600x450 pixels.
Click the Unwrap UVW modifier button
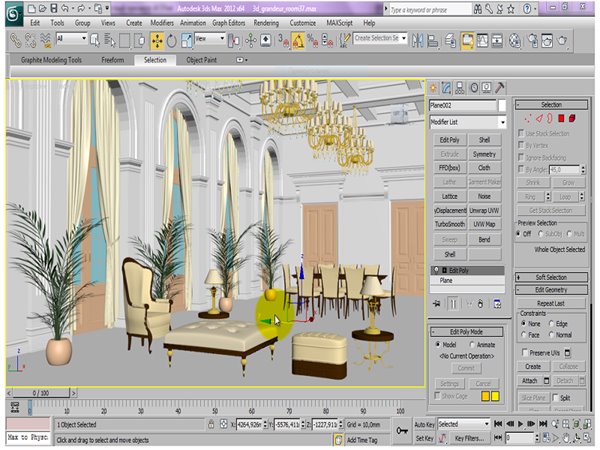[484, 211]
